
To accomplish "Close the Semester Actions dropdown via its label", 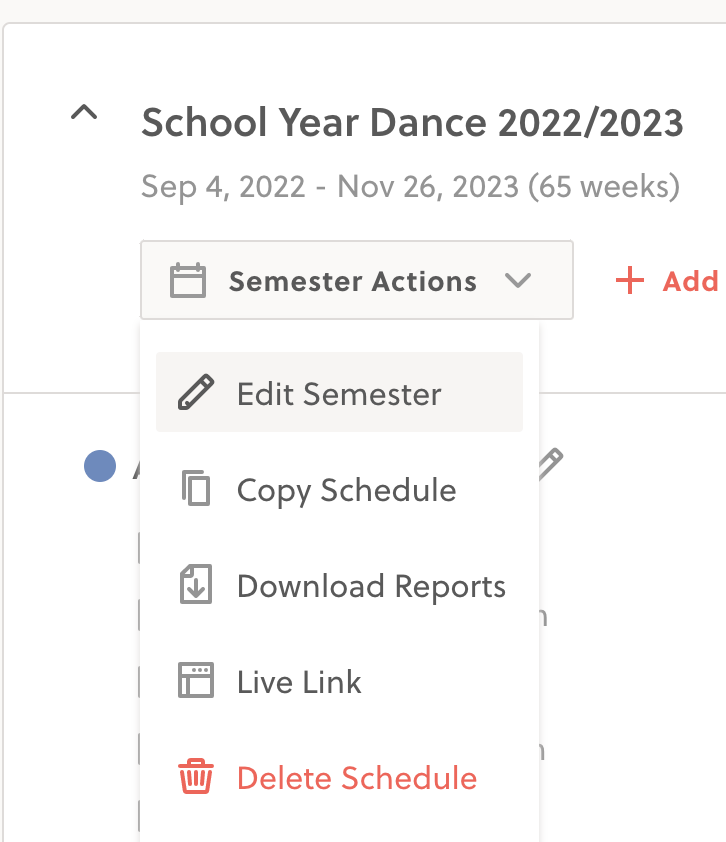I will click(352, 281).
